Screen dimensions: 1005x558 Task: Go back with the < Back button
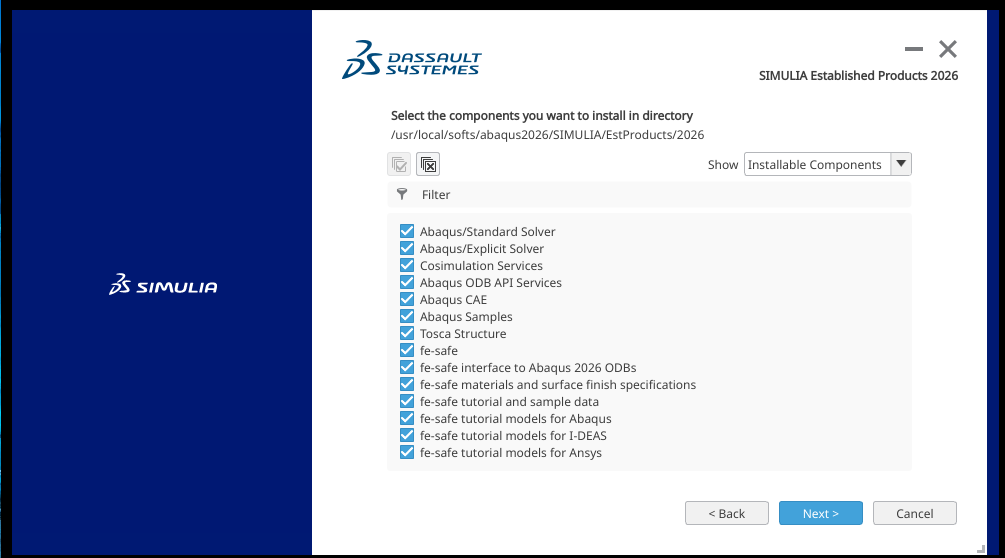coord(726,513)
